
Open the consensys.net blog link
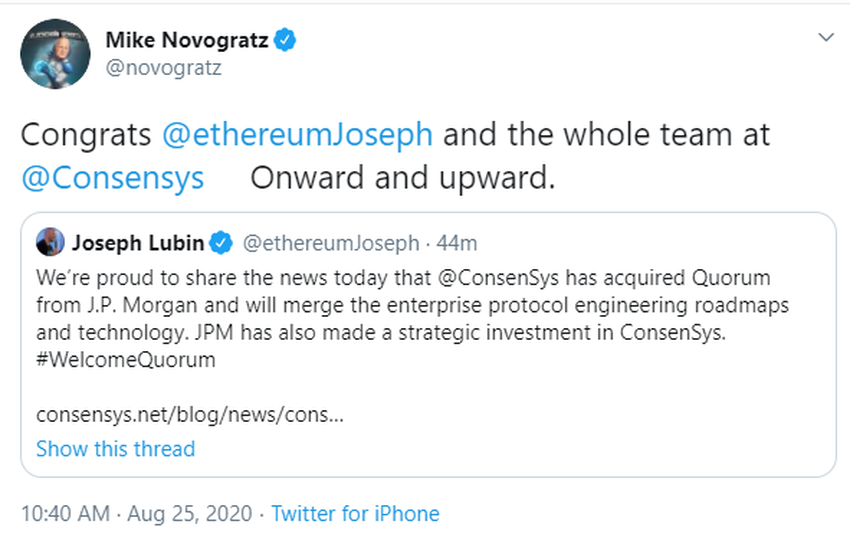point(190,413)
